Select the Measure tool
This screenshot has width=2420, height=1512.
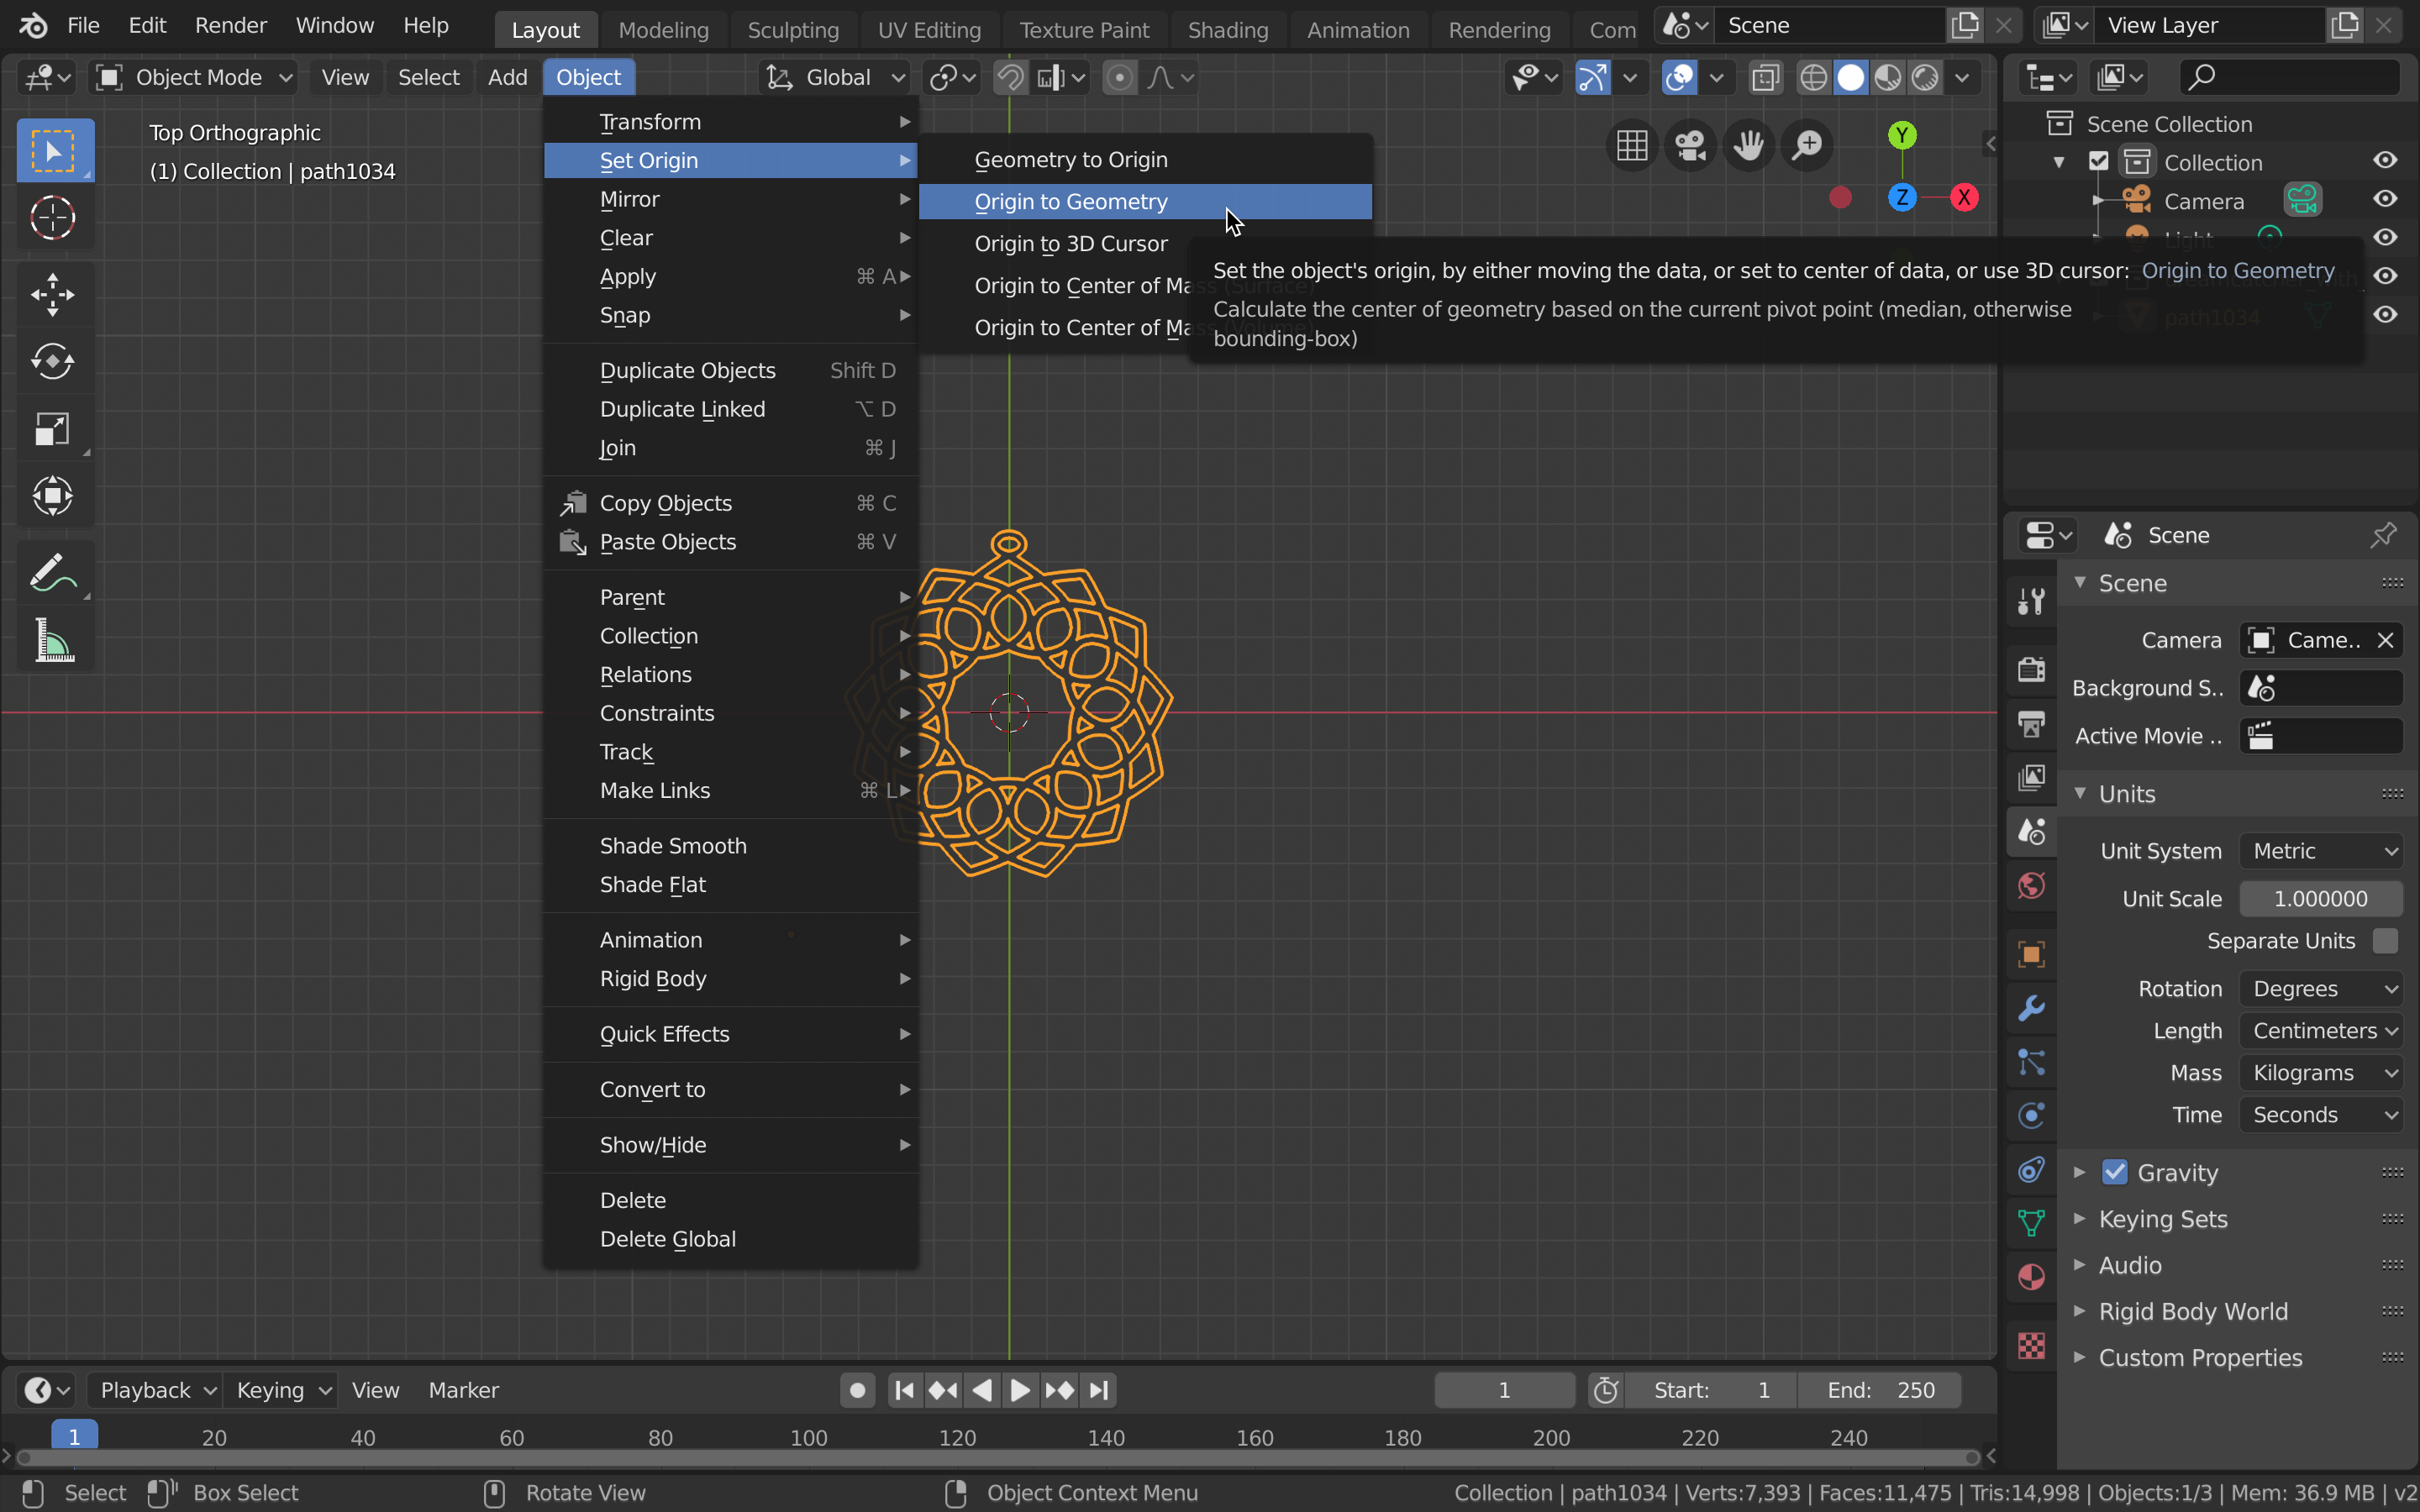[53, 640]
